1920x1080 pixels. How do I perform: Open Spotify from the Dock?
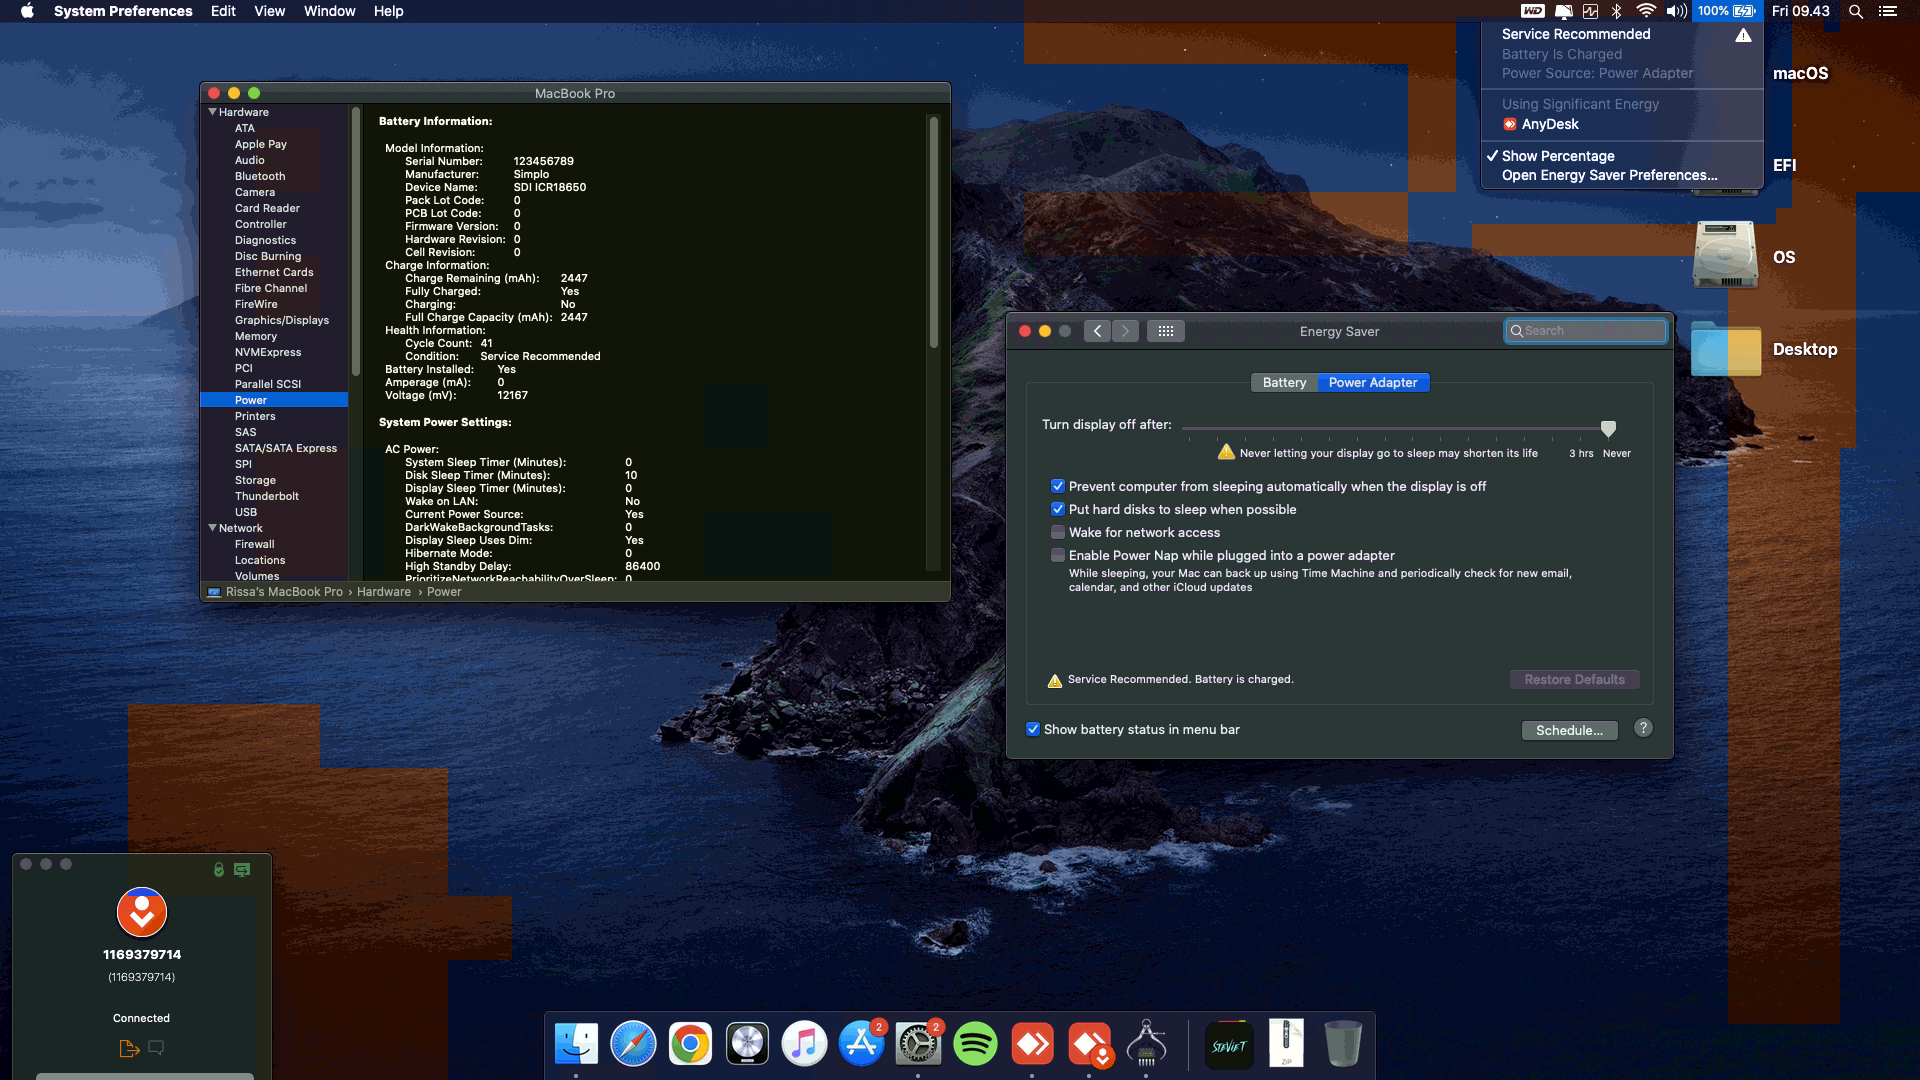coord(975,1044)
